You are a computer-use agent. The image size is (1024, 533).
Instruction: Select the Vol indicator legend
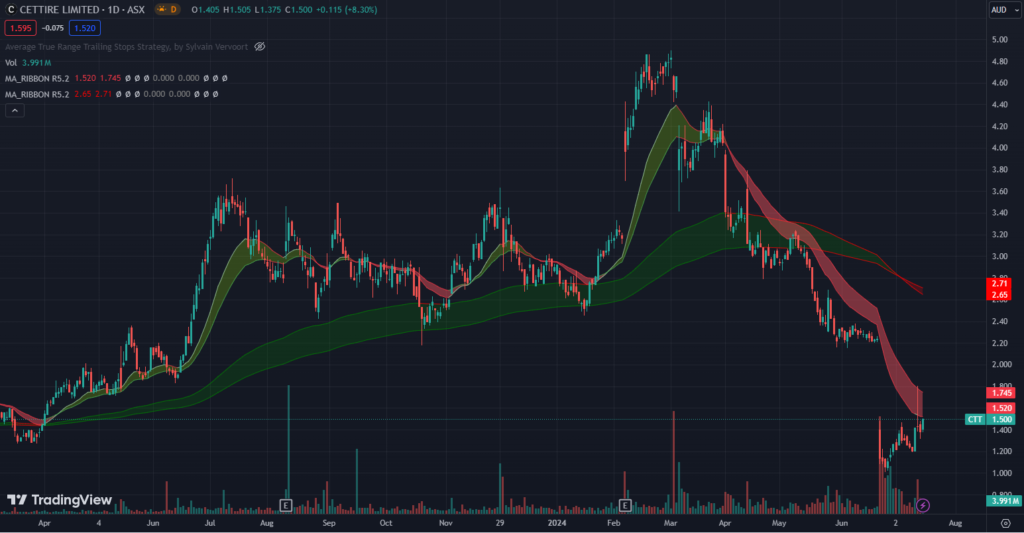point(11,62)
